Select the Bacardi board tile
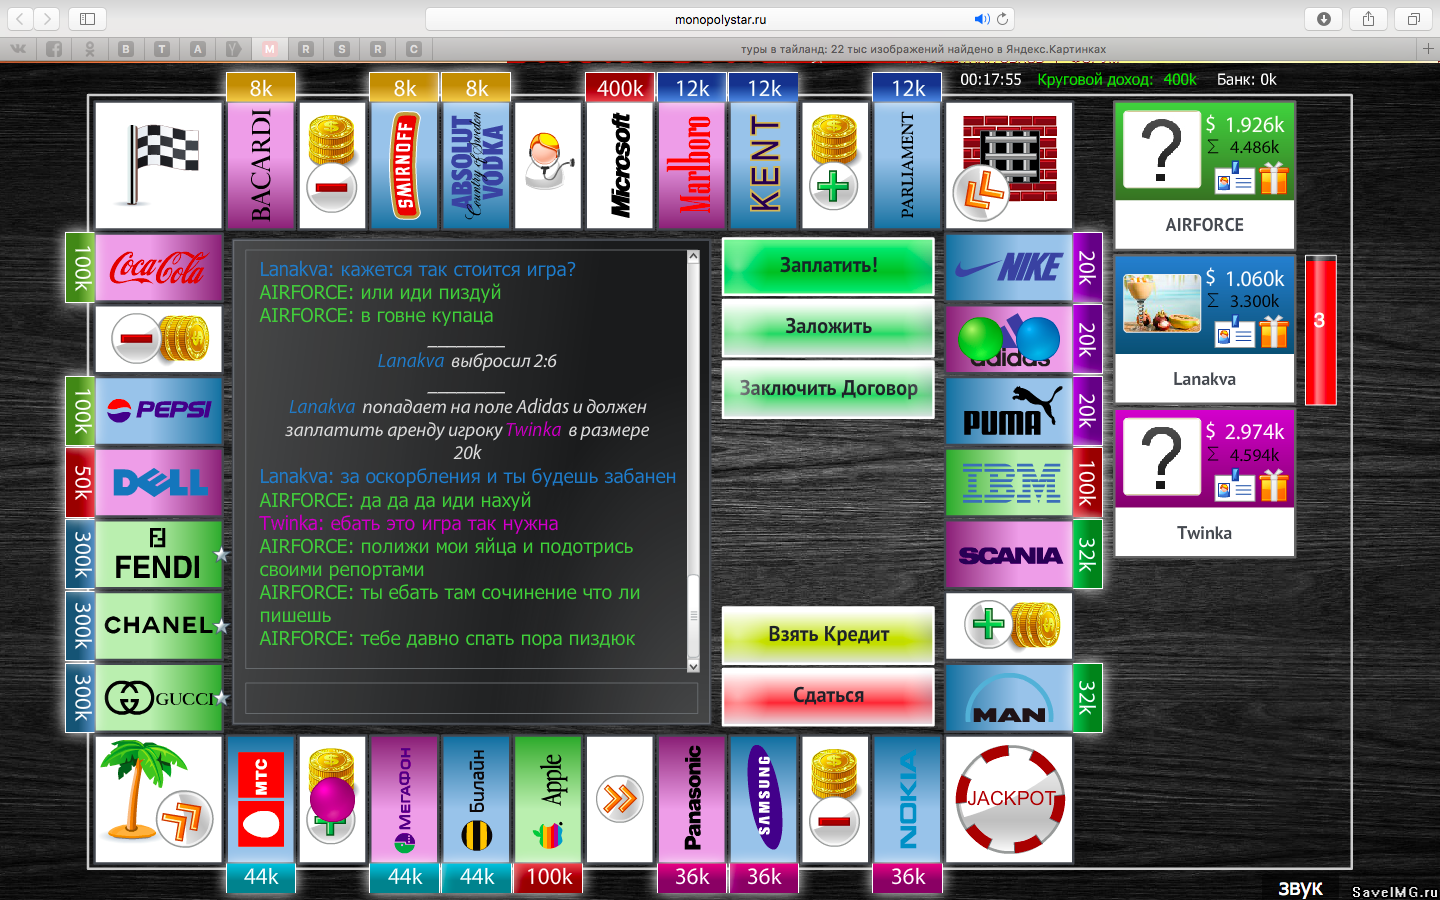 pos(261,166)
